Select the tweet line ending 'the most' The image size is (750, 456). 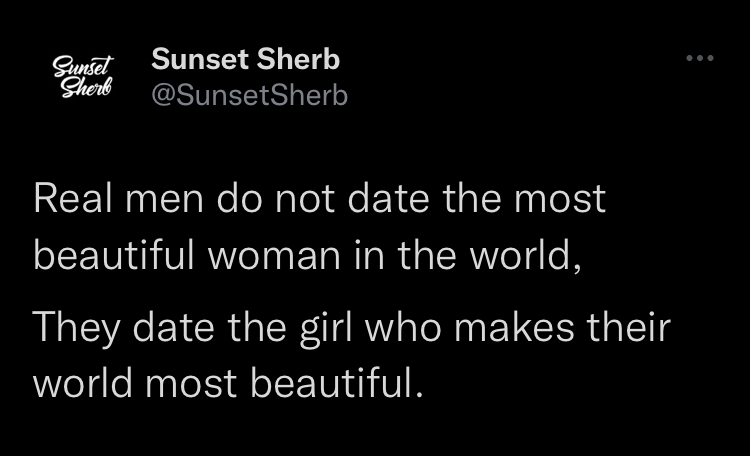point(319,198)
